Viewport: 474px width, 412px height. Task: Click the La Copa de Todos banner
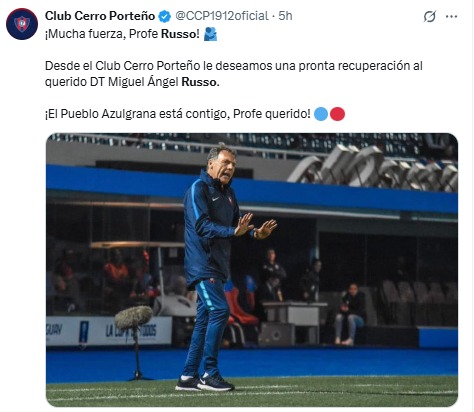(x=131, y=331)
